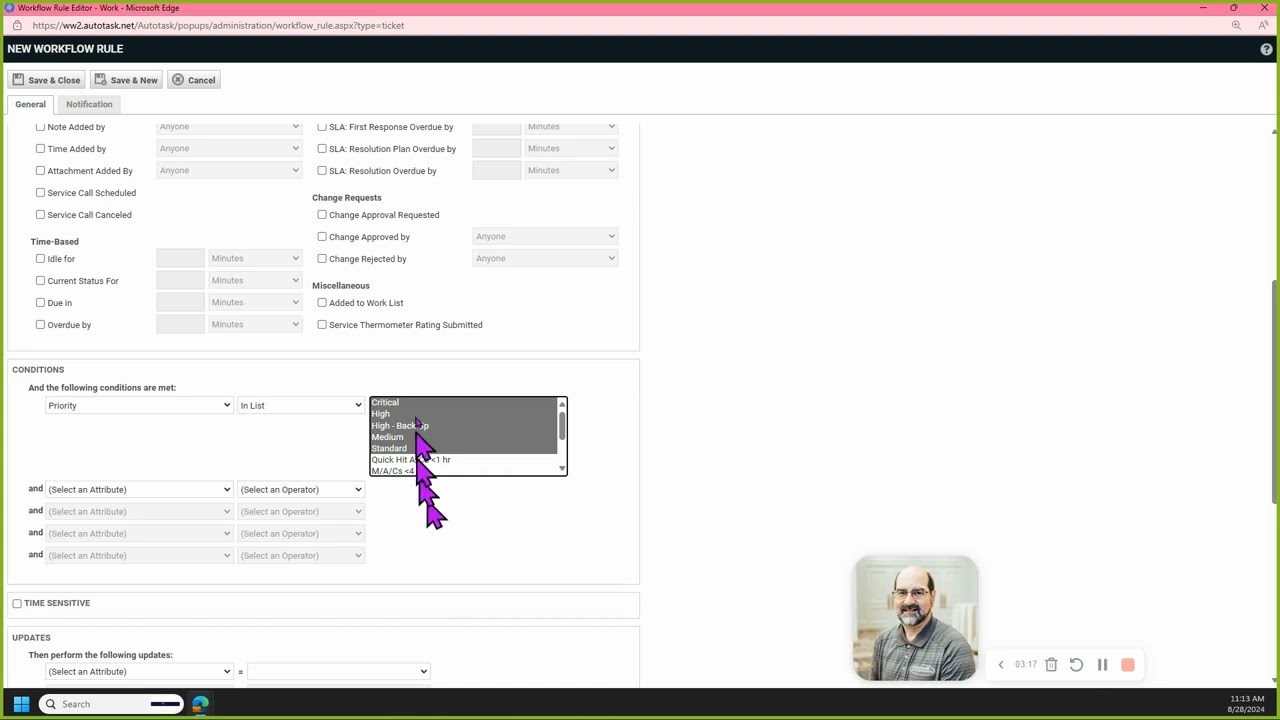Enable Attachment Added By checkbox
1280x720 pixels.
(40, 171)
